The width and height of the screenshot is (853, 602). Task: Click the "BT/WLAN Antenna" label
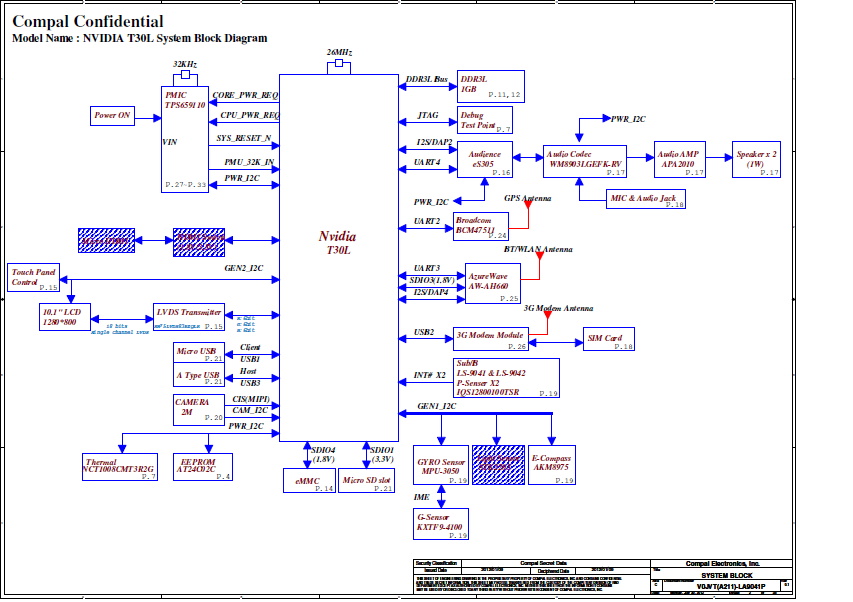[538, 250]
